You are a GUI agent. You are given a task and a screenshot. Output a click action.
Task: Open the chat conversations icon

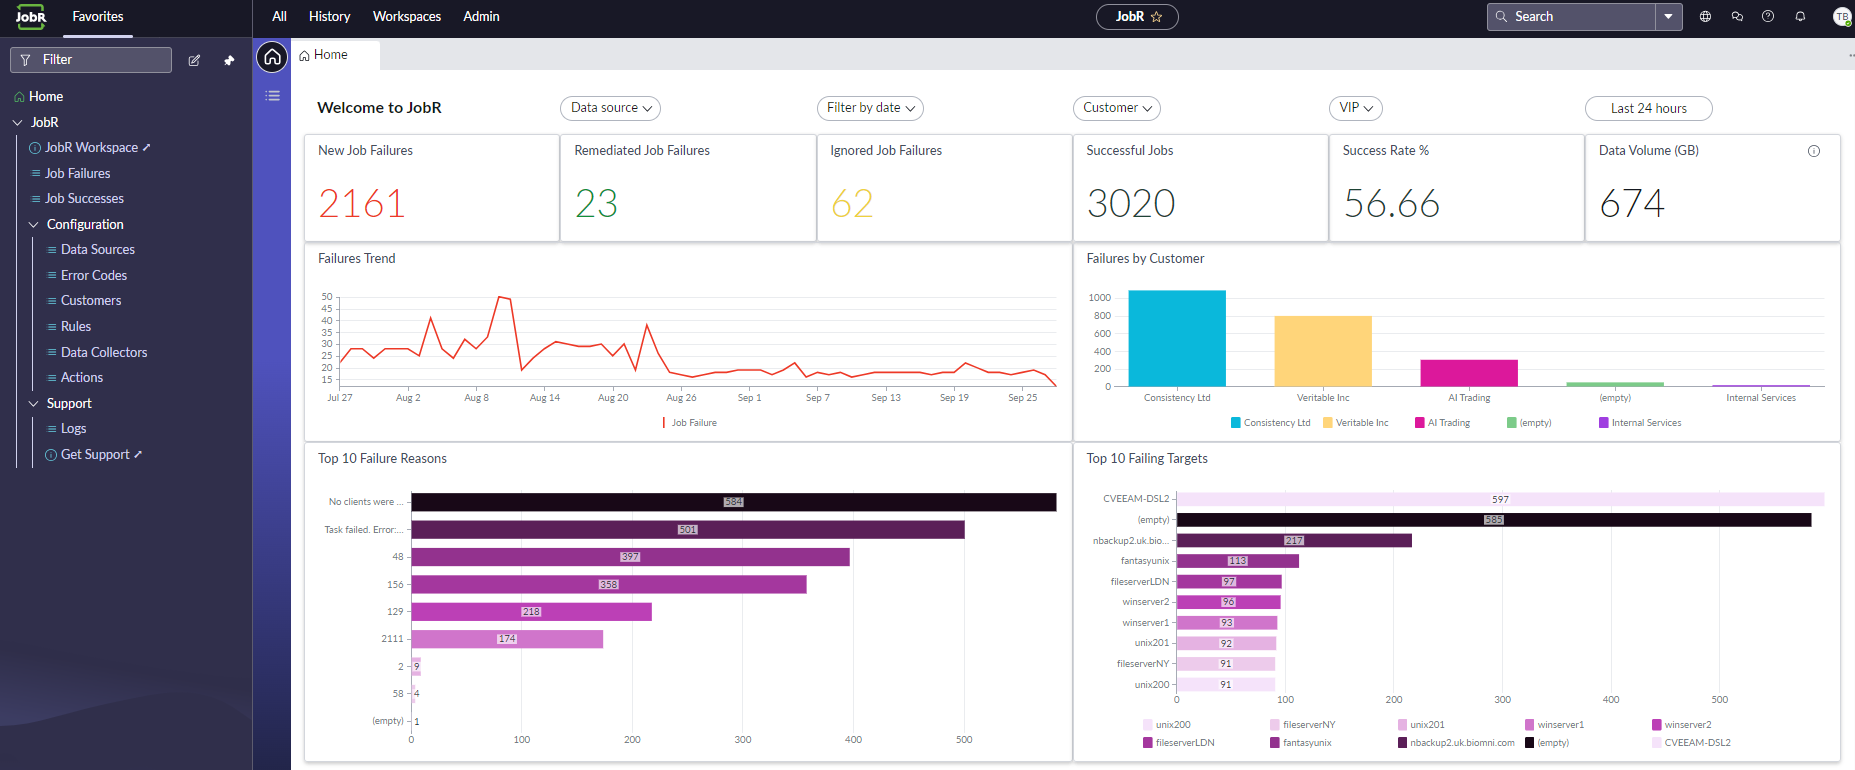click(x=1737, y=16)
